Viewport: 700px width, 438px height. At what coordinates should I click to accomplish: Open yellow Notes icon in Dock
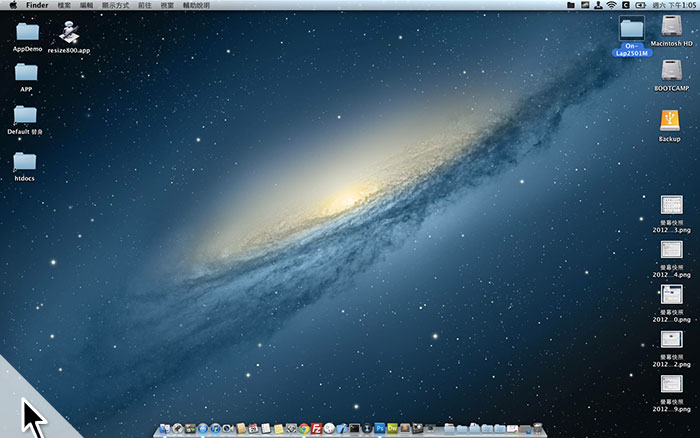[x=279, y=429]
